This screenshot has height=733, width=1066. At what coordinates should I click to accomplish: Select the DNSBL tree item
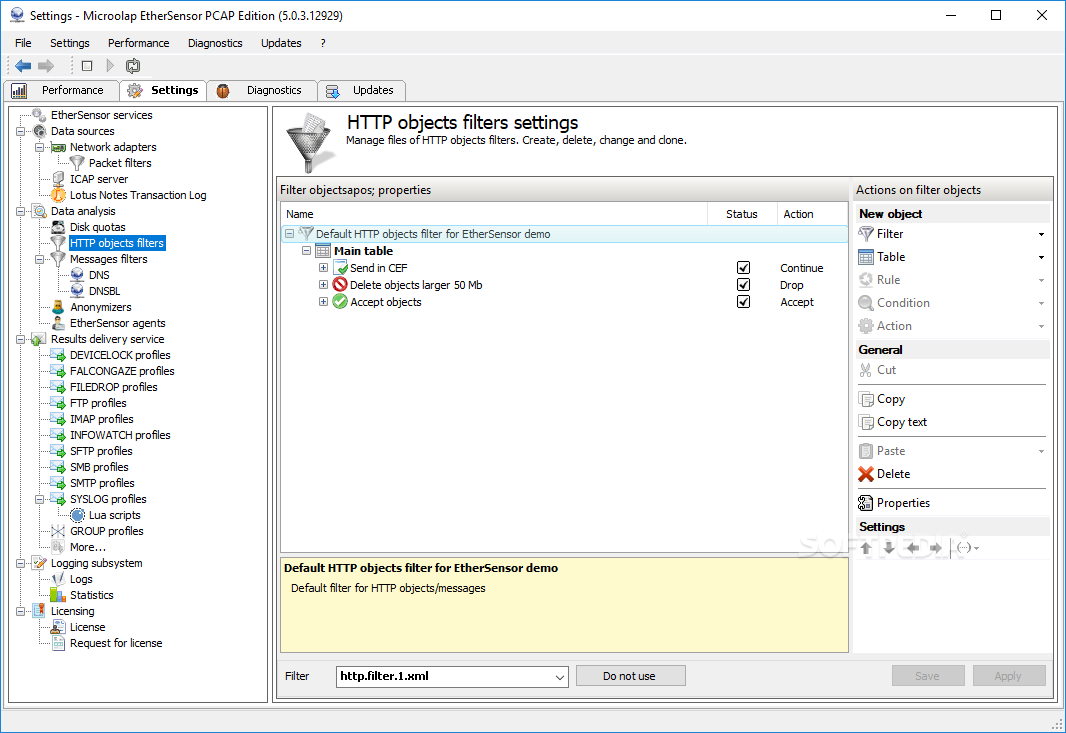tap(105, 291)
